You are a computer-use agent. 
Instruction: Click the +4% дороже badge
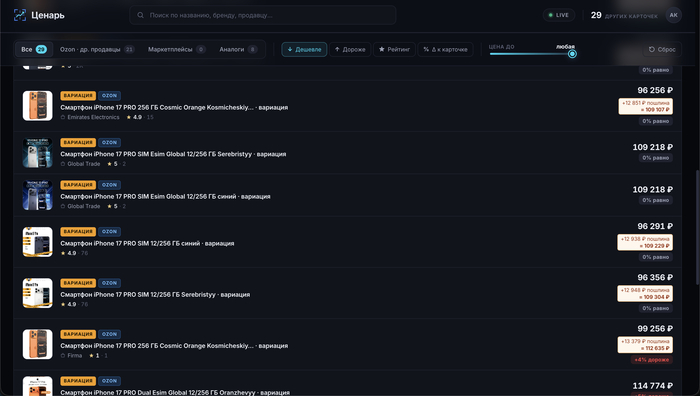[652, 359]
